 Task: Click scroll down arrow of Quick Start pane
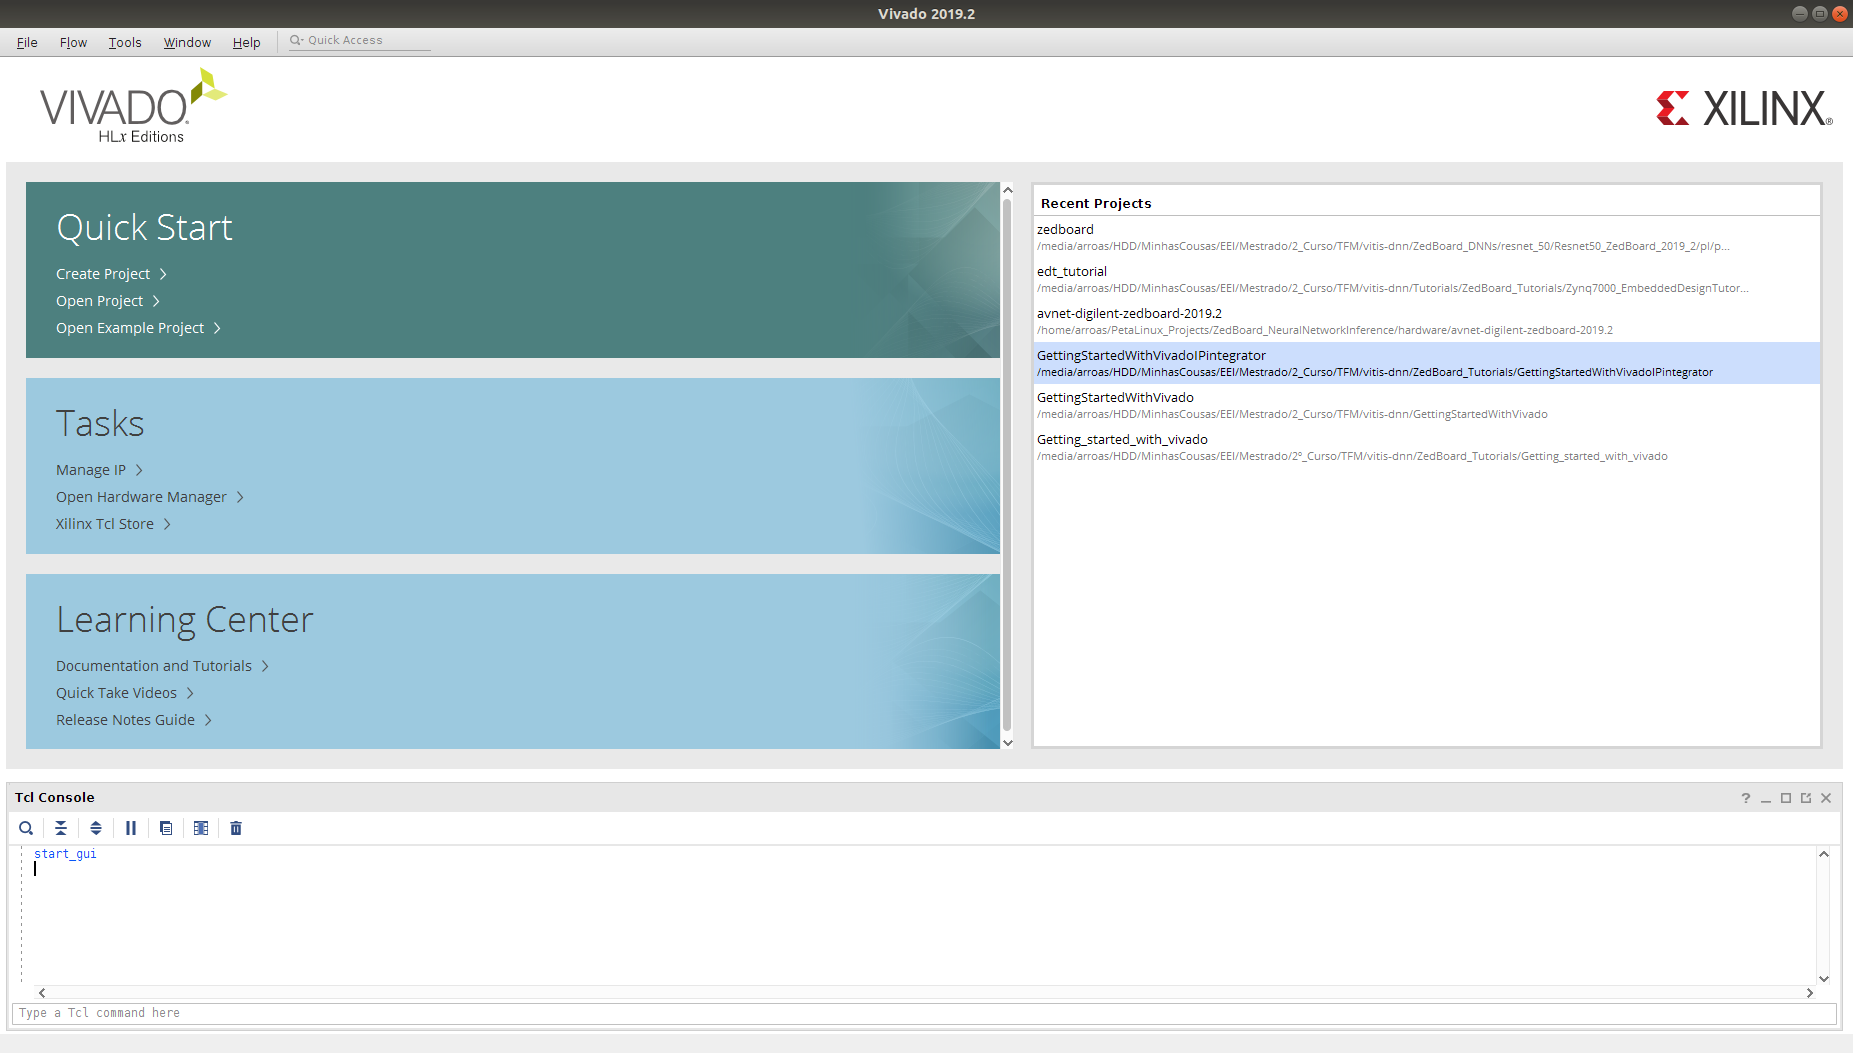(x=1008, y=742)
